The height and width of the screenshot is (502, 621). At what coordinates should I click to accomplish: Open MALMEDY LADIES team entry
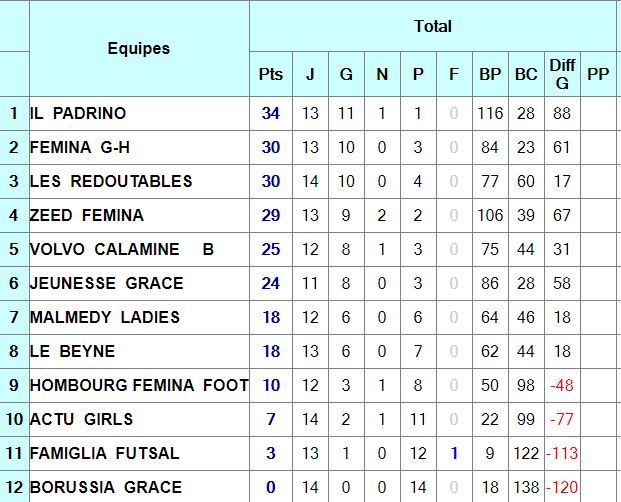click(x=105, y=318)
